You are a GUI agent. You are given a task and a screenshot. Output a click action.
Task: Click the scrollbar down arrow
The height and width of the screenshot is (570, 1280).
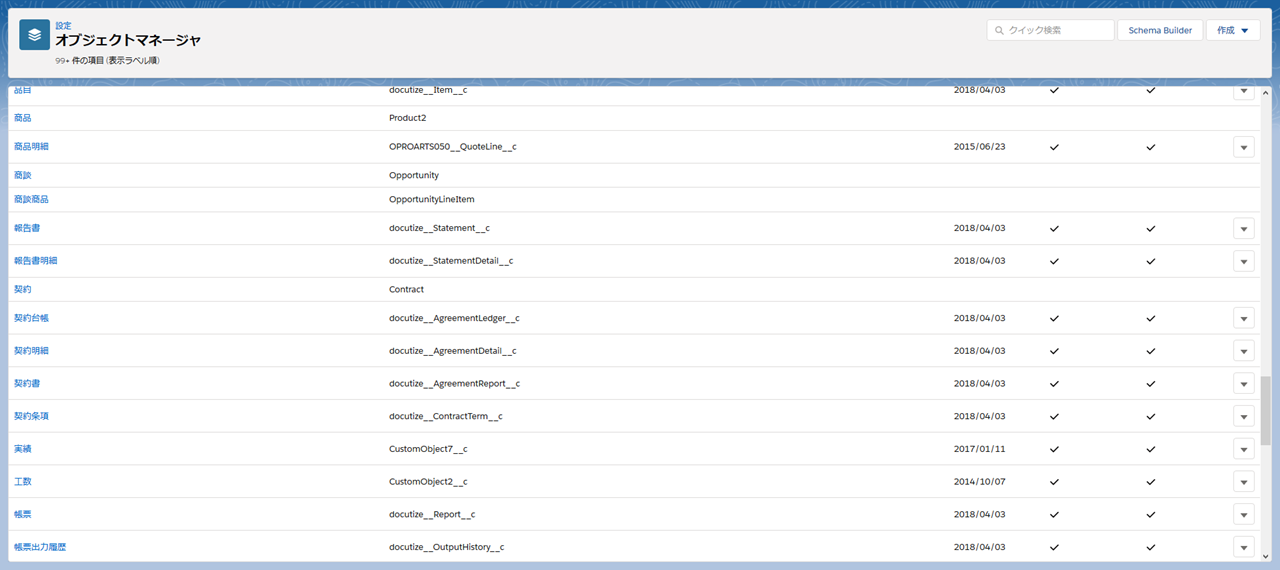click(x=1265, y=554)
